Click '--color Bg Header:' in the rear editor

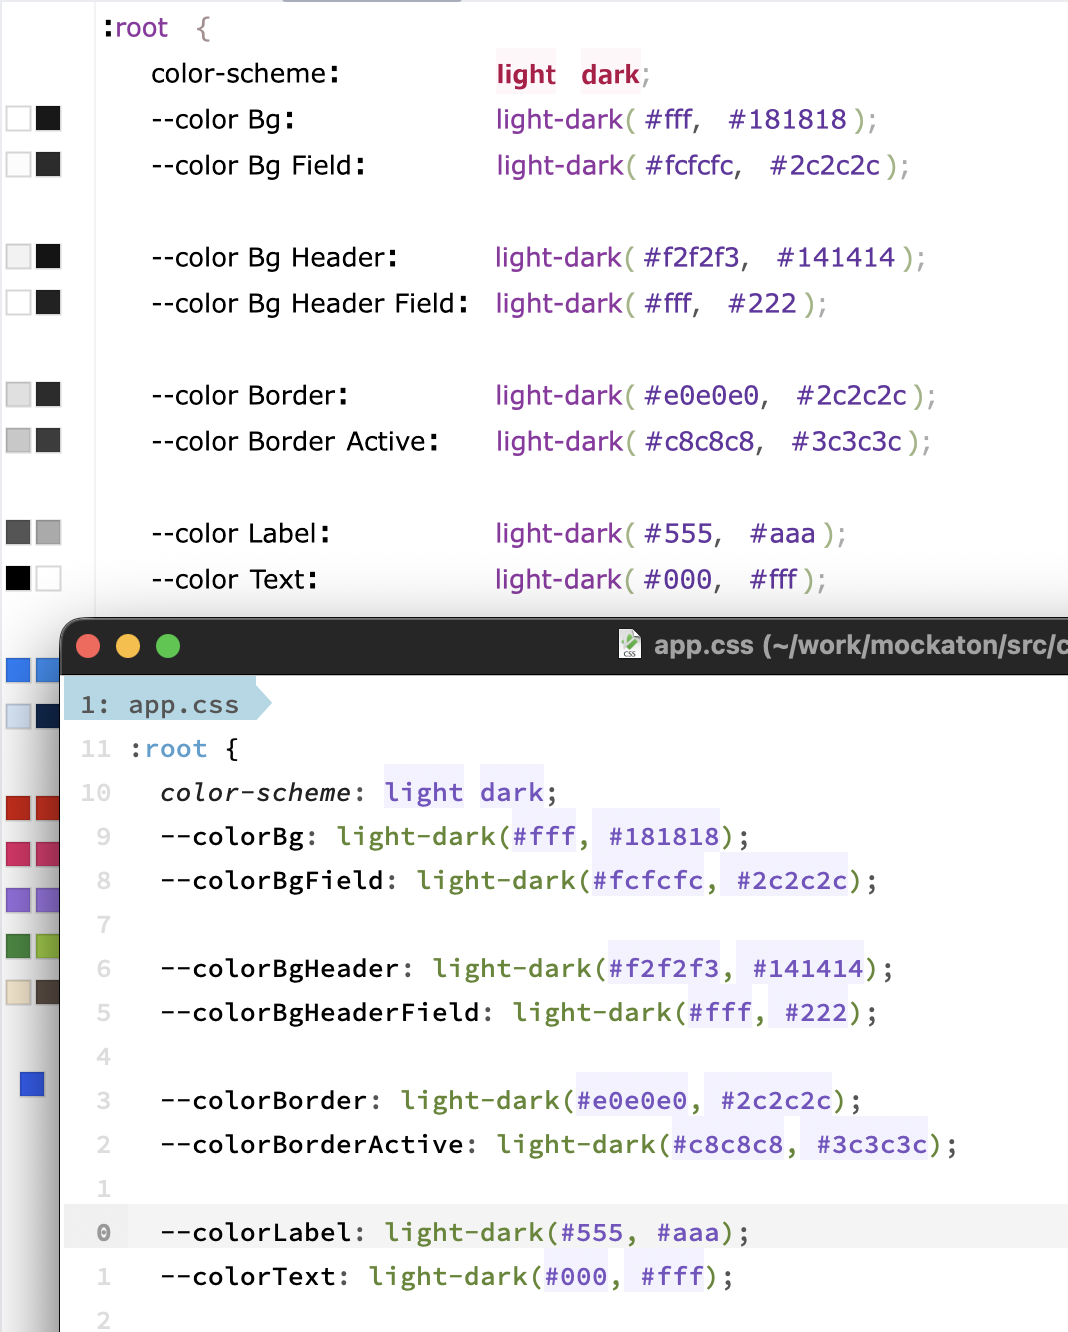[275, 258]
